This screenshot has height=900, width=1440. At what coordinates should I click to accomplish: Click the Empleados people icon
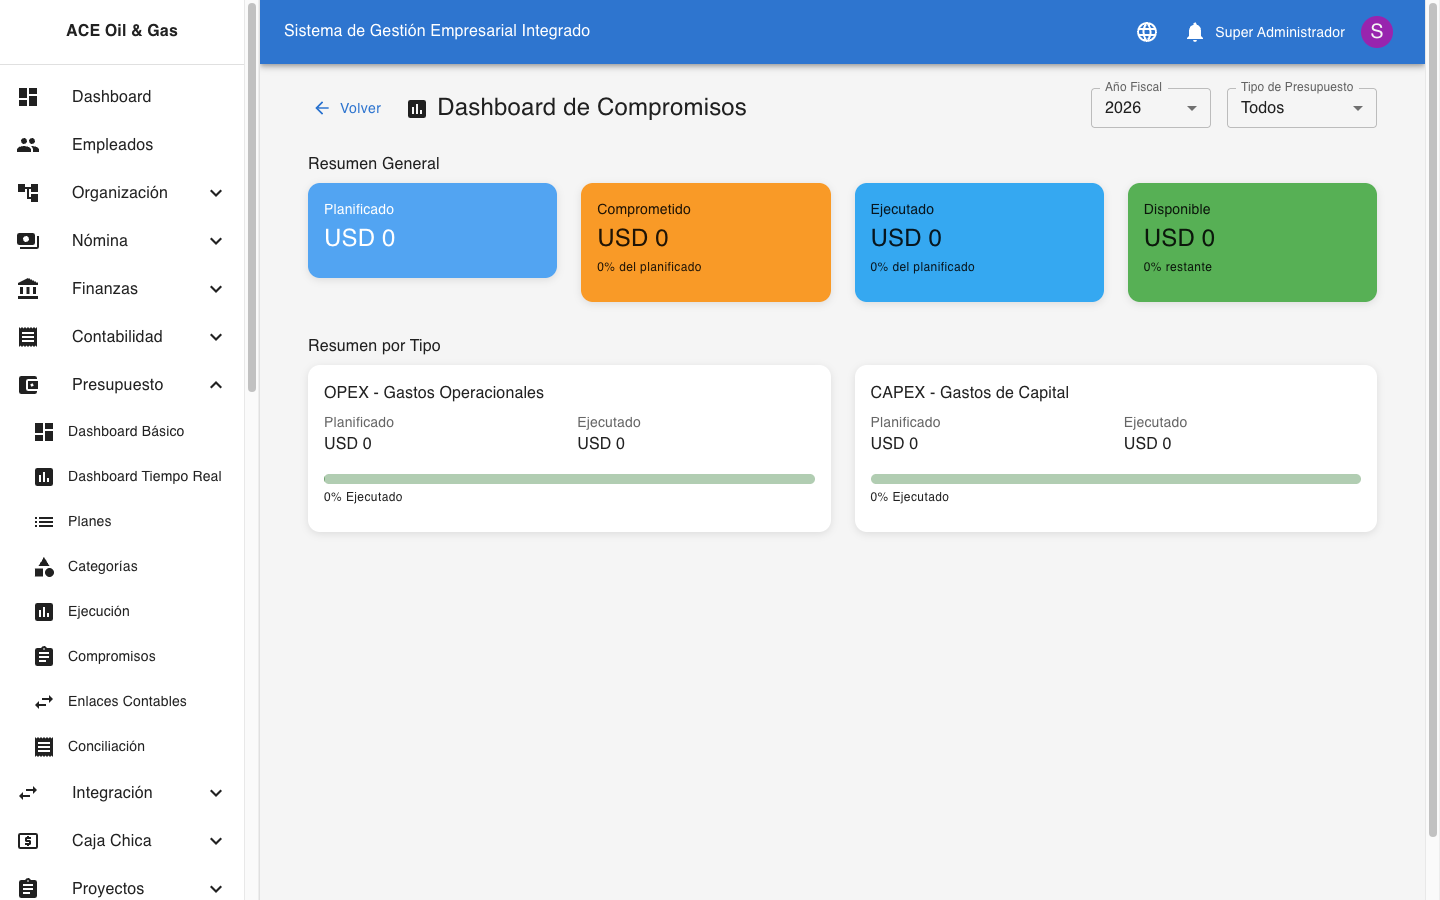point(28,144)
